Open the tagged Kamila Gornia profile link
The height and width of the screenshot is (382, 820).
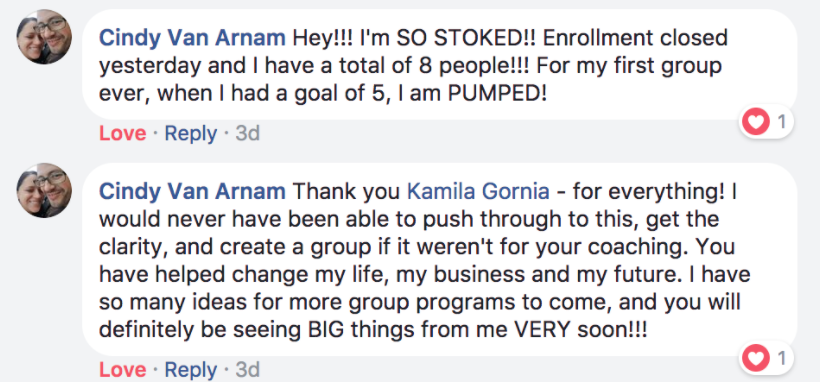coord(478,192)
